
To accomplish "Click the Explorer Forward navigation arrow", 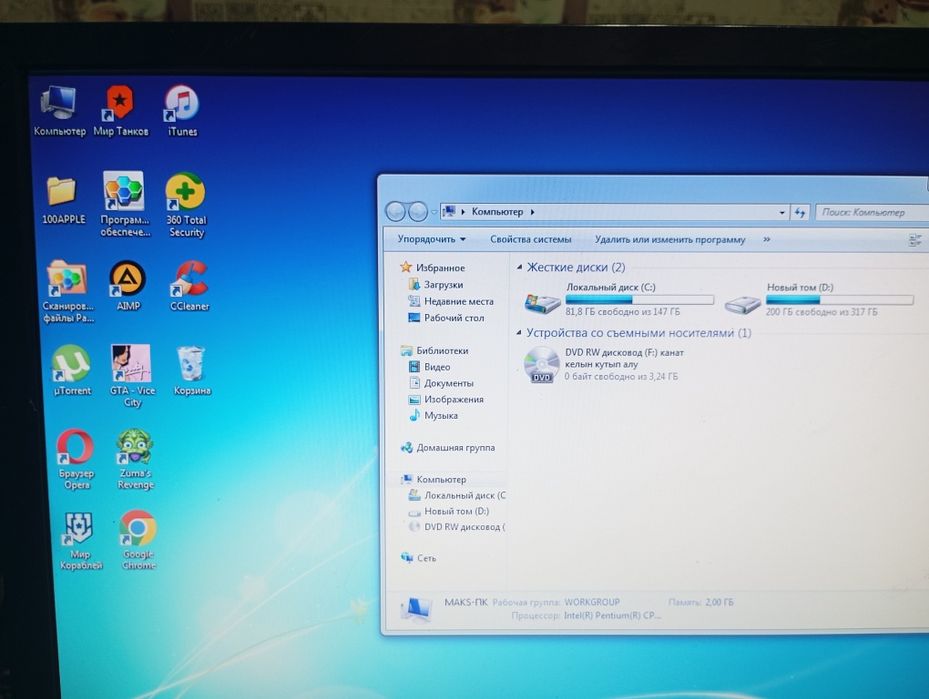I will click(x=418, y=211).
